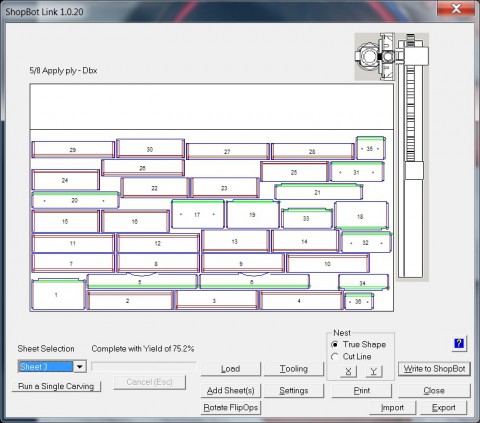Click the ShopBot machine head image

coord(375,57)
